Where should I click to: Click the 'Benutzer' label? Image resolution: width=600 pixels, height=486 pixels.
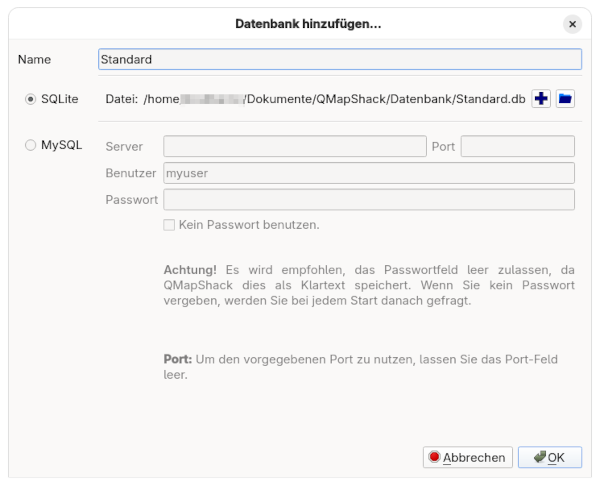pos(130,173)
